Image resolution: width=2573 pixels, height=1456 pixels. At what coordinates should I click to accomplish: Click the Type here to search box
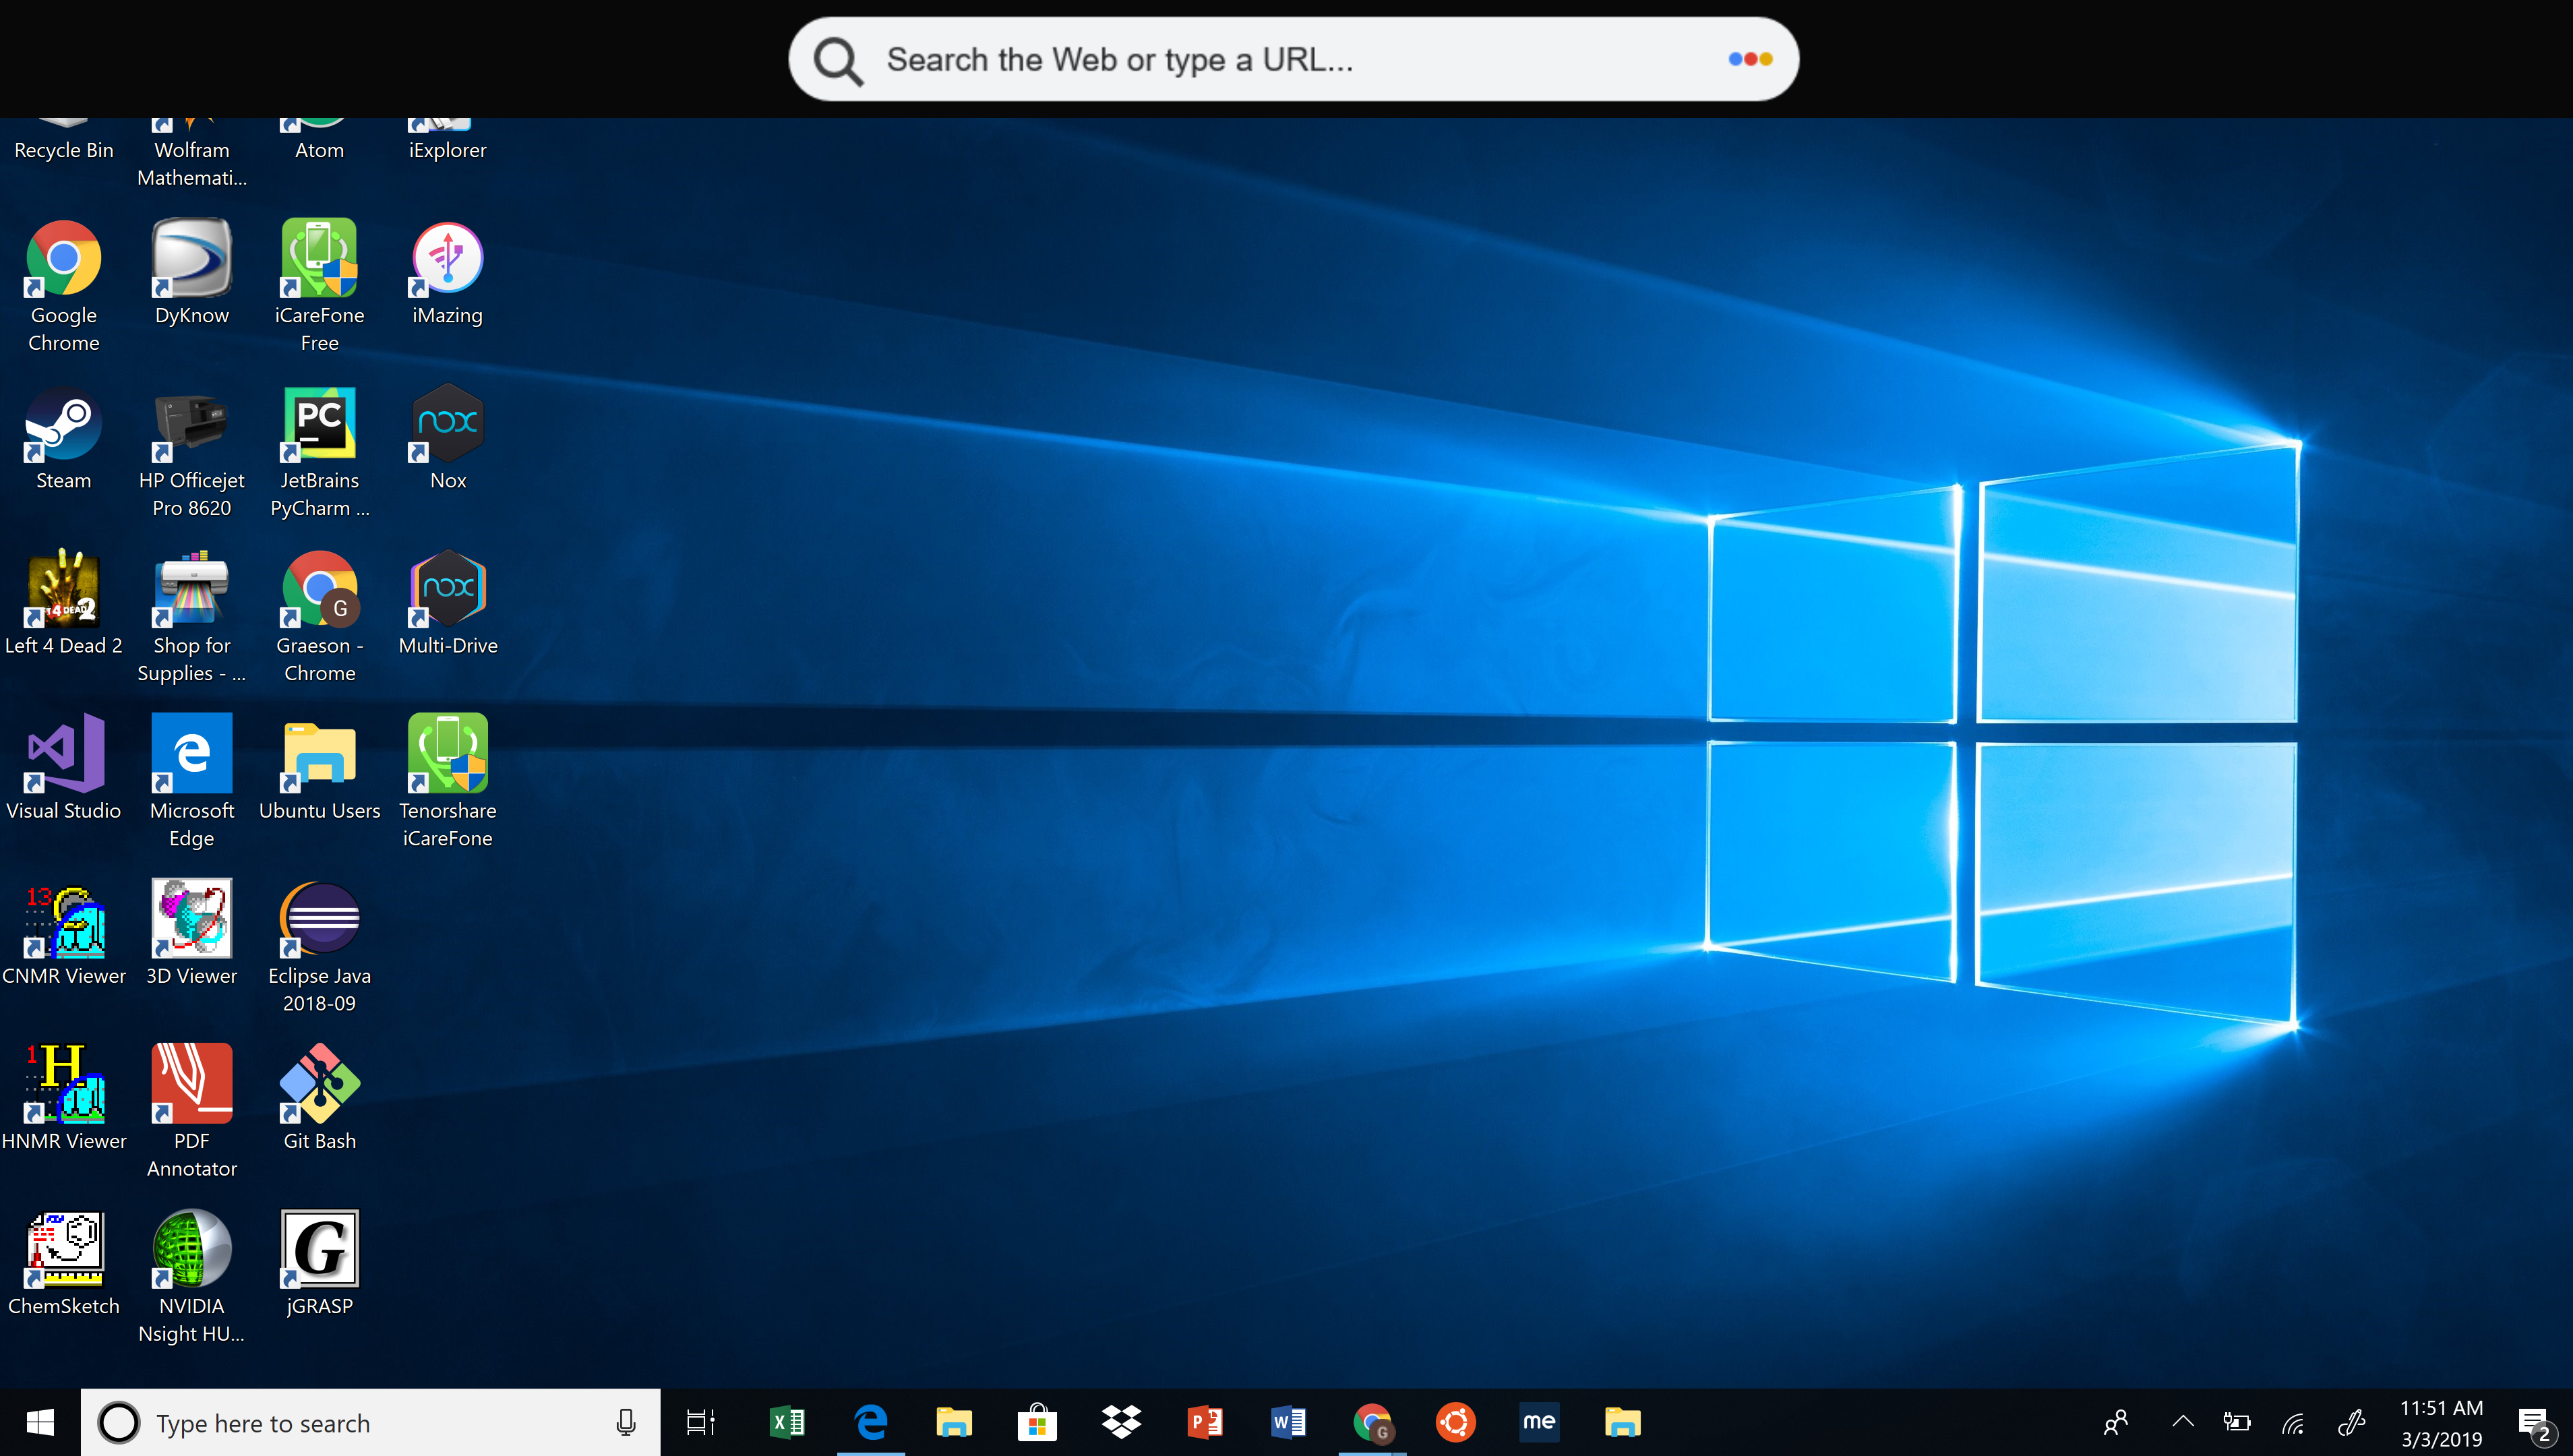tap(370, 1422)
